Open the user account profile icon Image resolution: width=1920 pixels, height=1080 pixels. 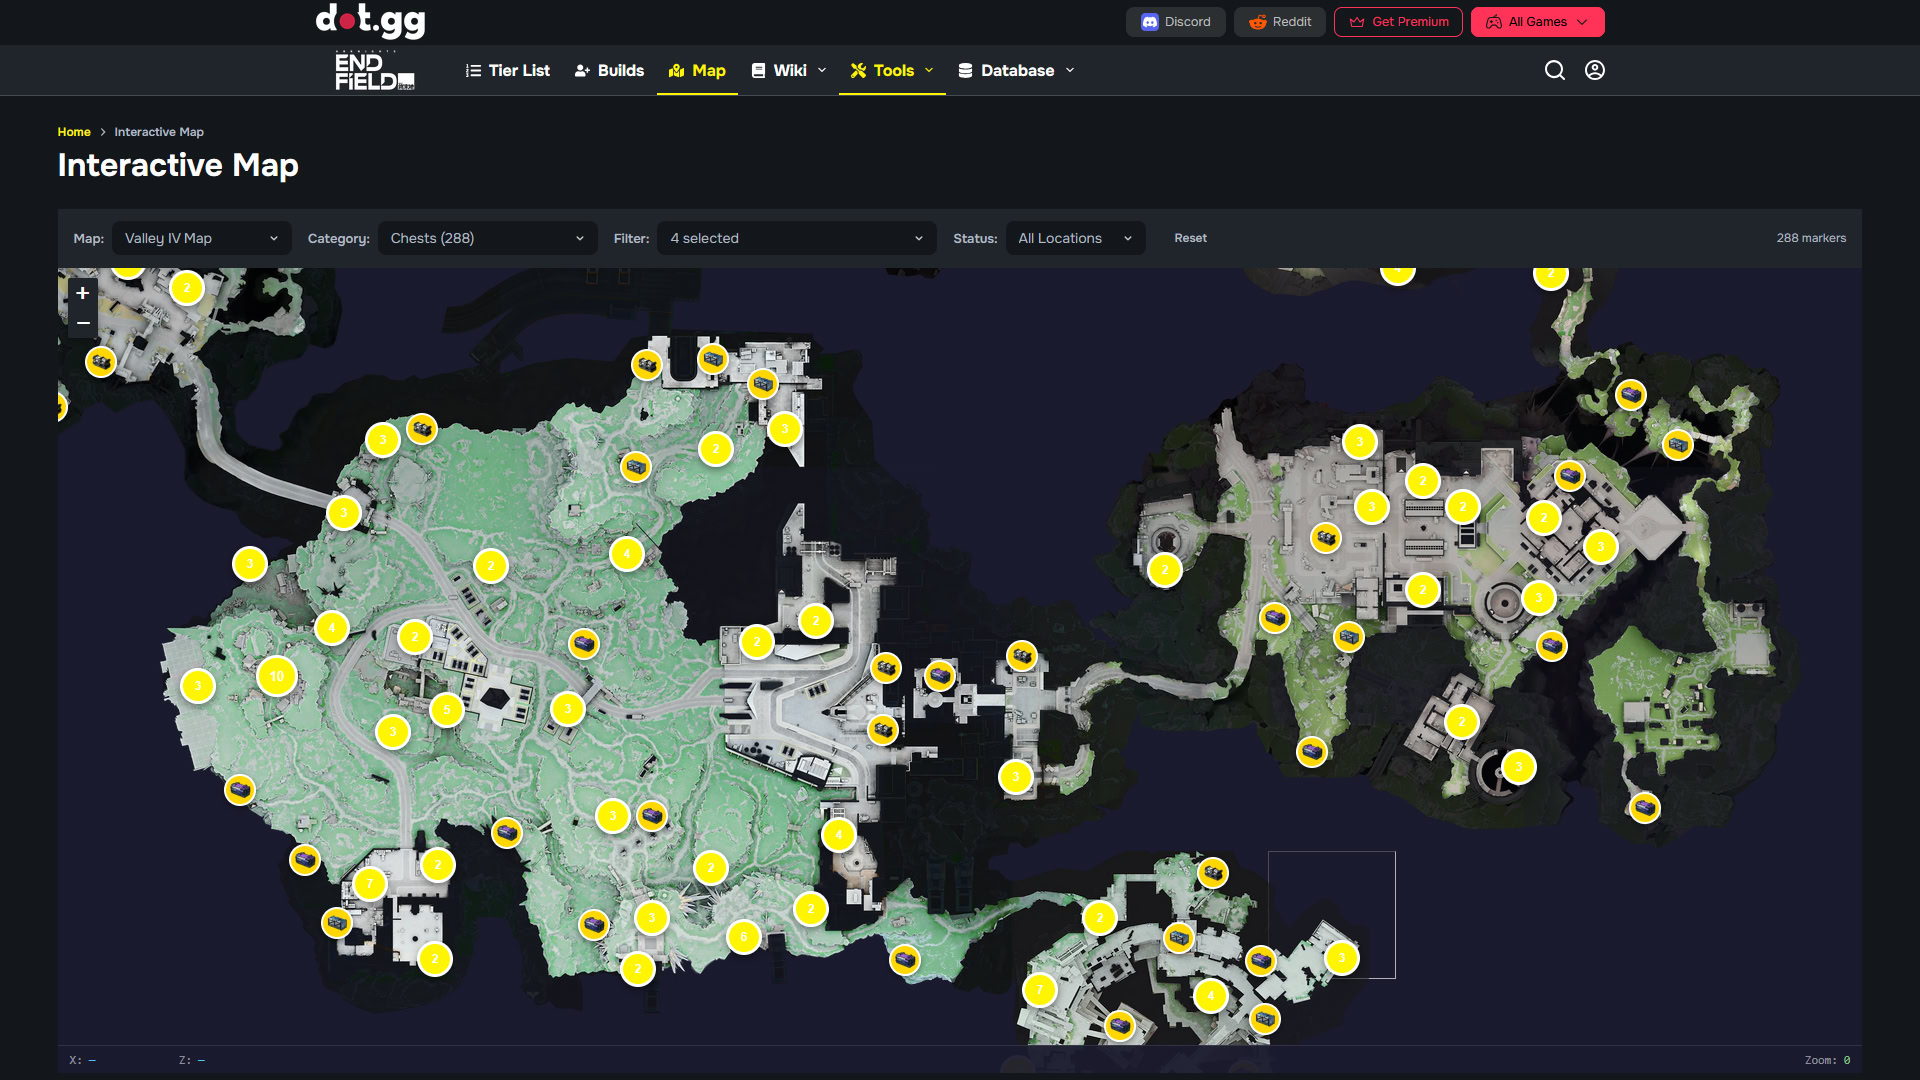click(x=1595, y=70)
